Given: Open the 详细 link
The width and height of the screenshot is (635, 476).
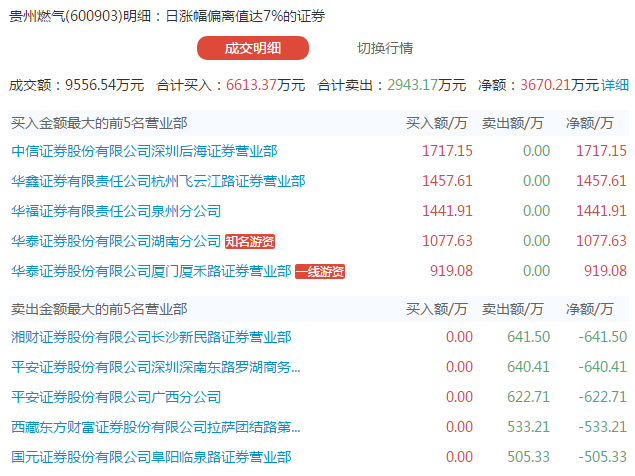Looking at the screenshot, I should coord(614,85).
